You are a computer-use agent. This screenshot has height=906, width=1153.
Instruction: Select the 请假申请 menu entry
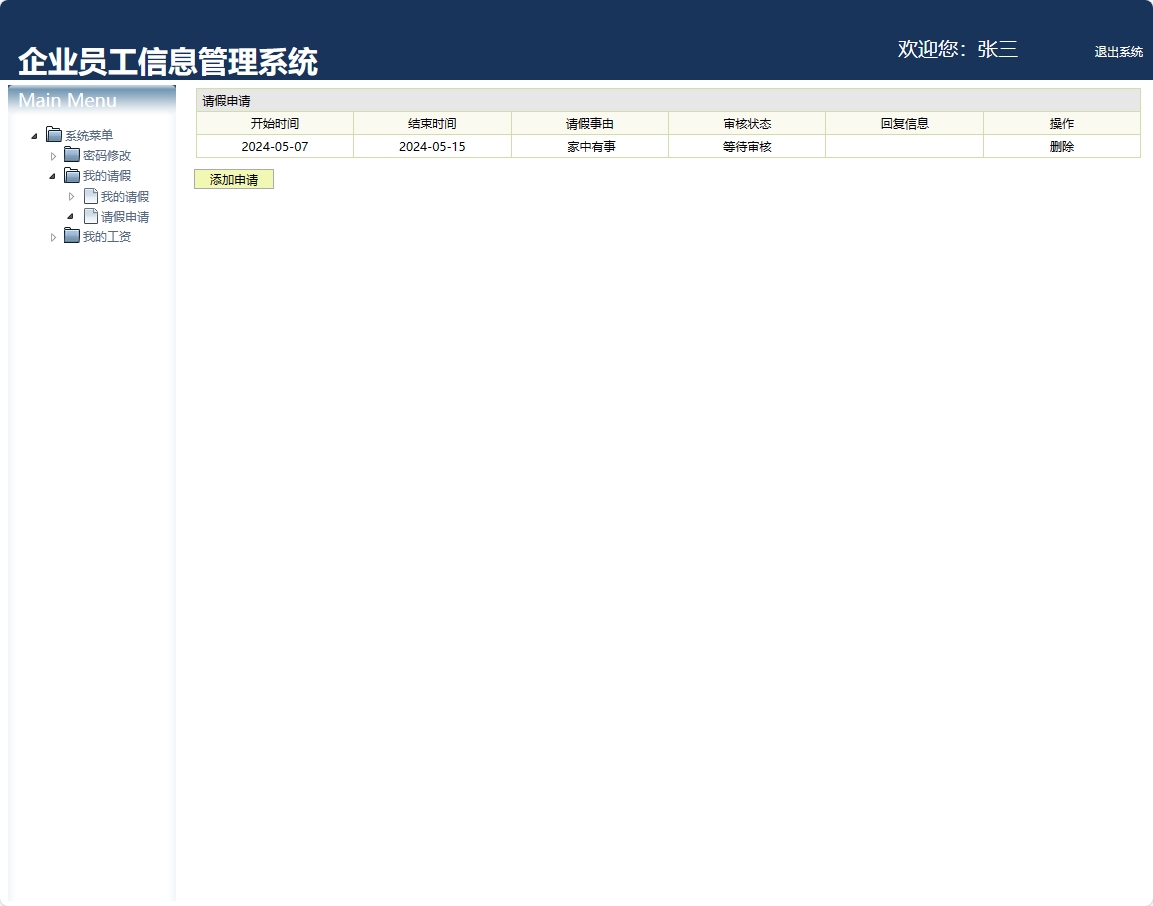point(124,216)
